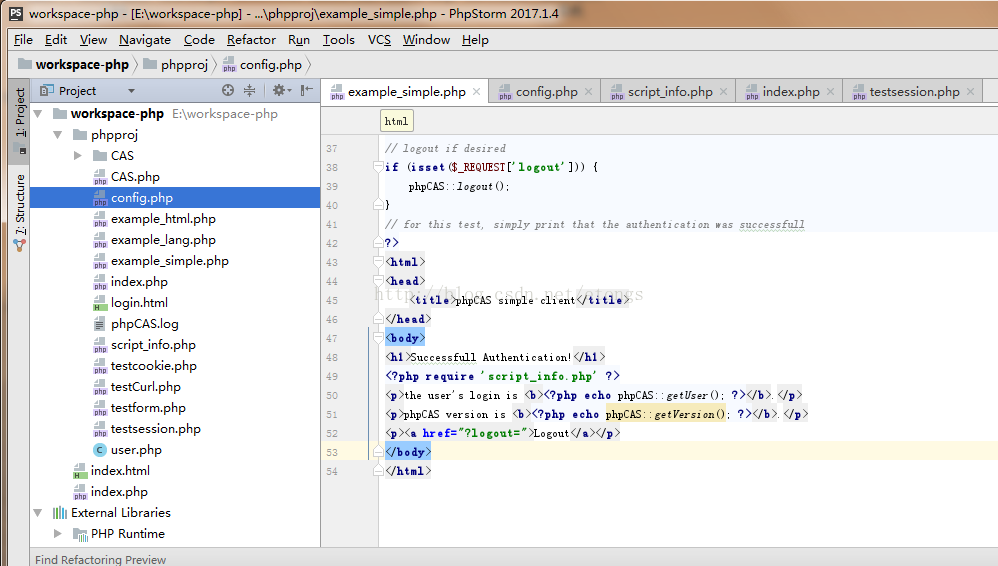Select testform.php in the project tree
This screenshot has width=998, height=566.
(148, 407)
